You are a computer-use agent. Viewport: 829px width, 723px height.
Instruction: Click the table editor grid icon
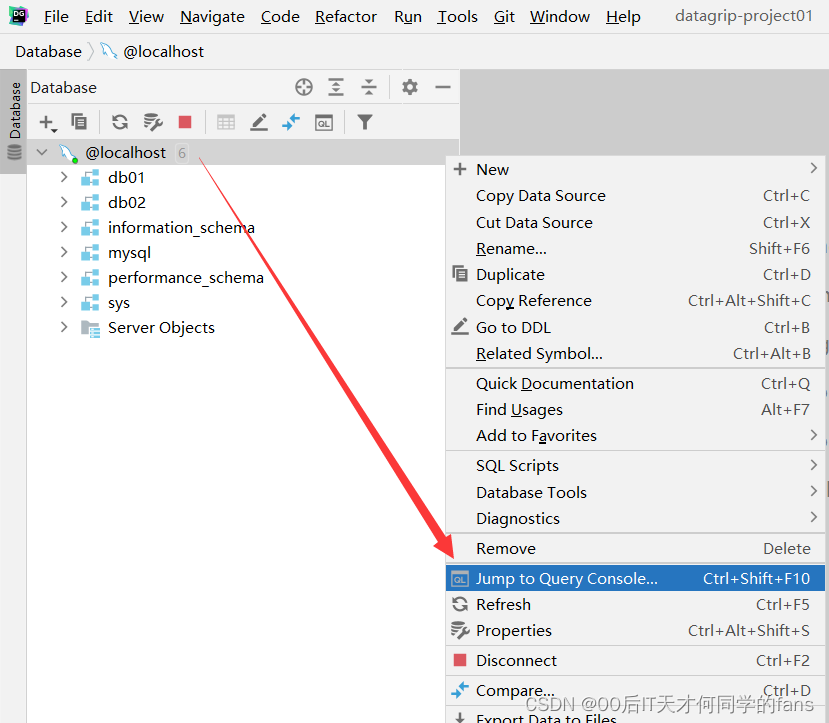(x=226, y=123)
